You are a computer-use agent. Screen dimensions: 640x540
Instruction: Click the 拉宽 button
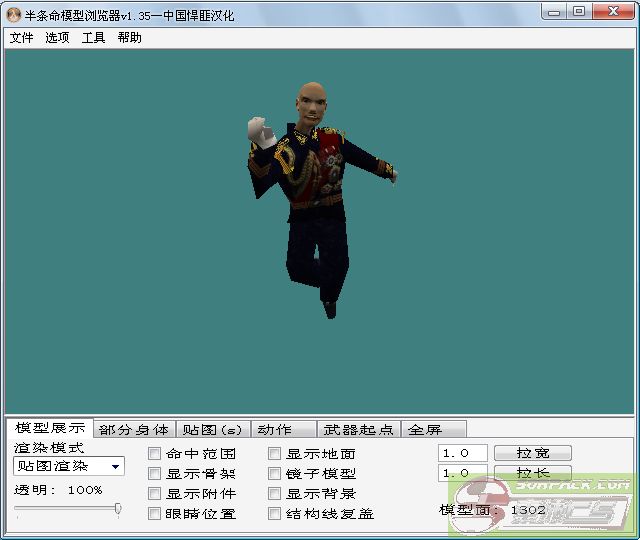[530, 453]
